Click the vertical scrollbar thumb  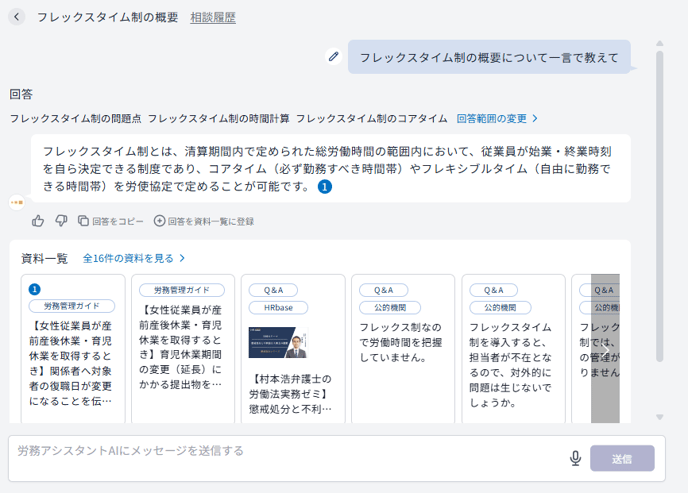coord(659,206)
